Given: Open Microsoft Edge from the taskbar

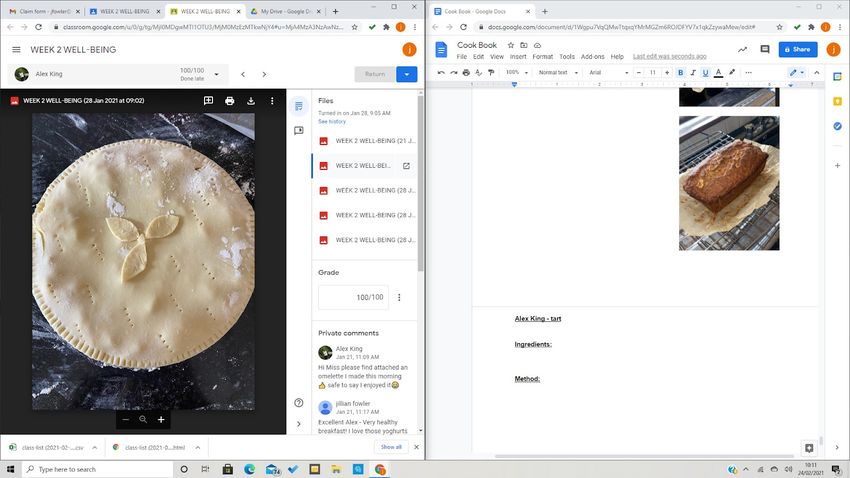Looking at the screenshot, I should coord(249,469).
